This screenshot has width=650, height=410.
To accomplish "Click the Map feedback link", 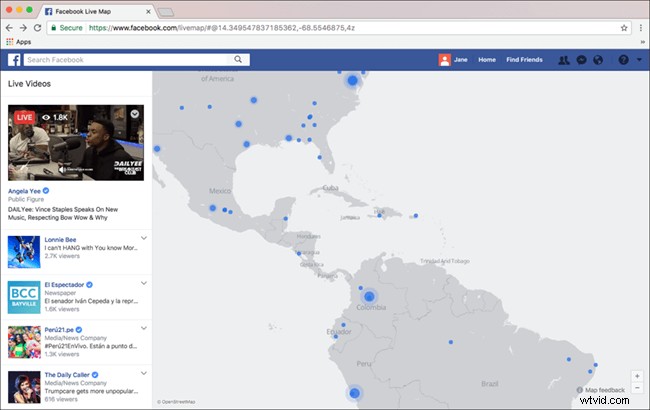I will 601,390.
